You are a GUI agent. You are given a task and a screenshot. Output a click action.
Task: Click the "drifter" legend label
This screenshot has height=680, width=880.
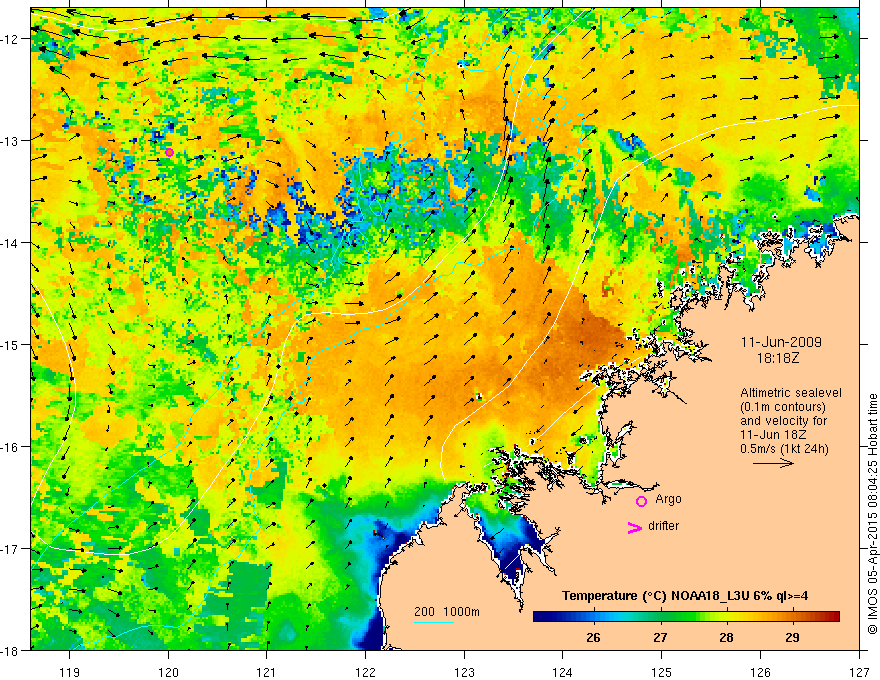tap(663, 526)
